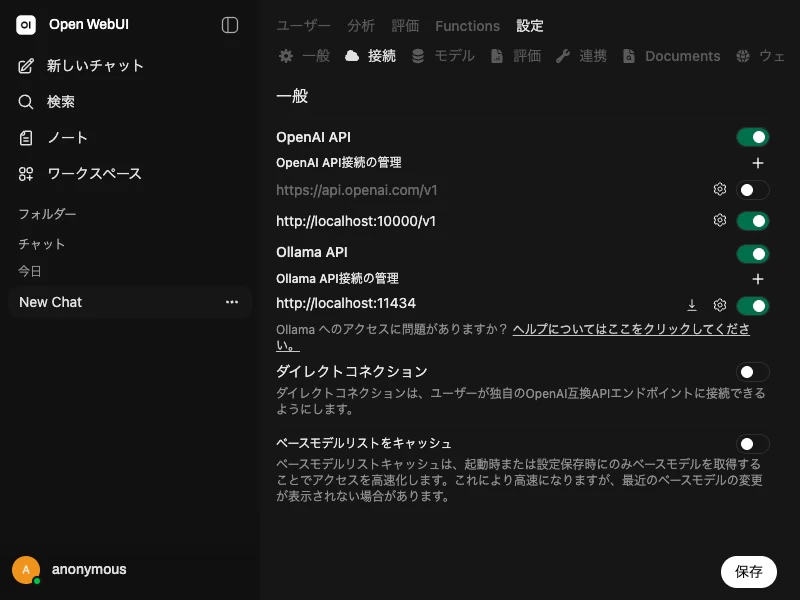Click the globe icon of the ウェ tab
Image resolution: width=800 pixels, height=600 pixels.
tap(743, 56)
